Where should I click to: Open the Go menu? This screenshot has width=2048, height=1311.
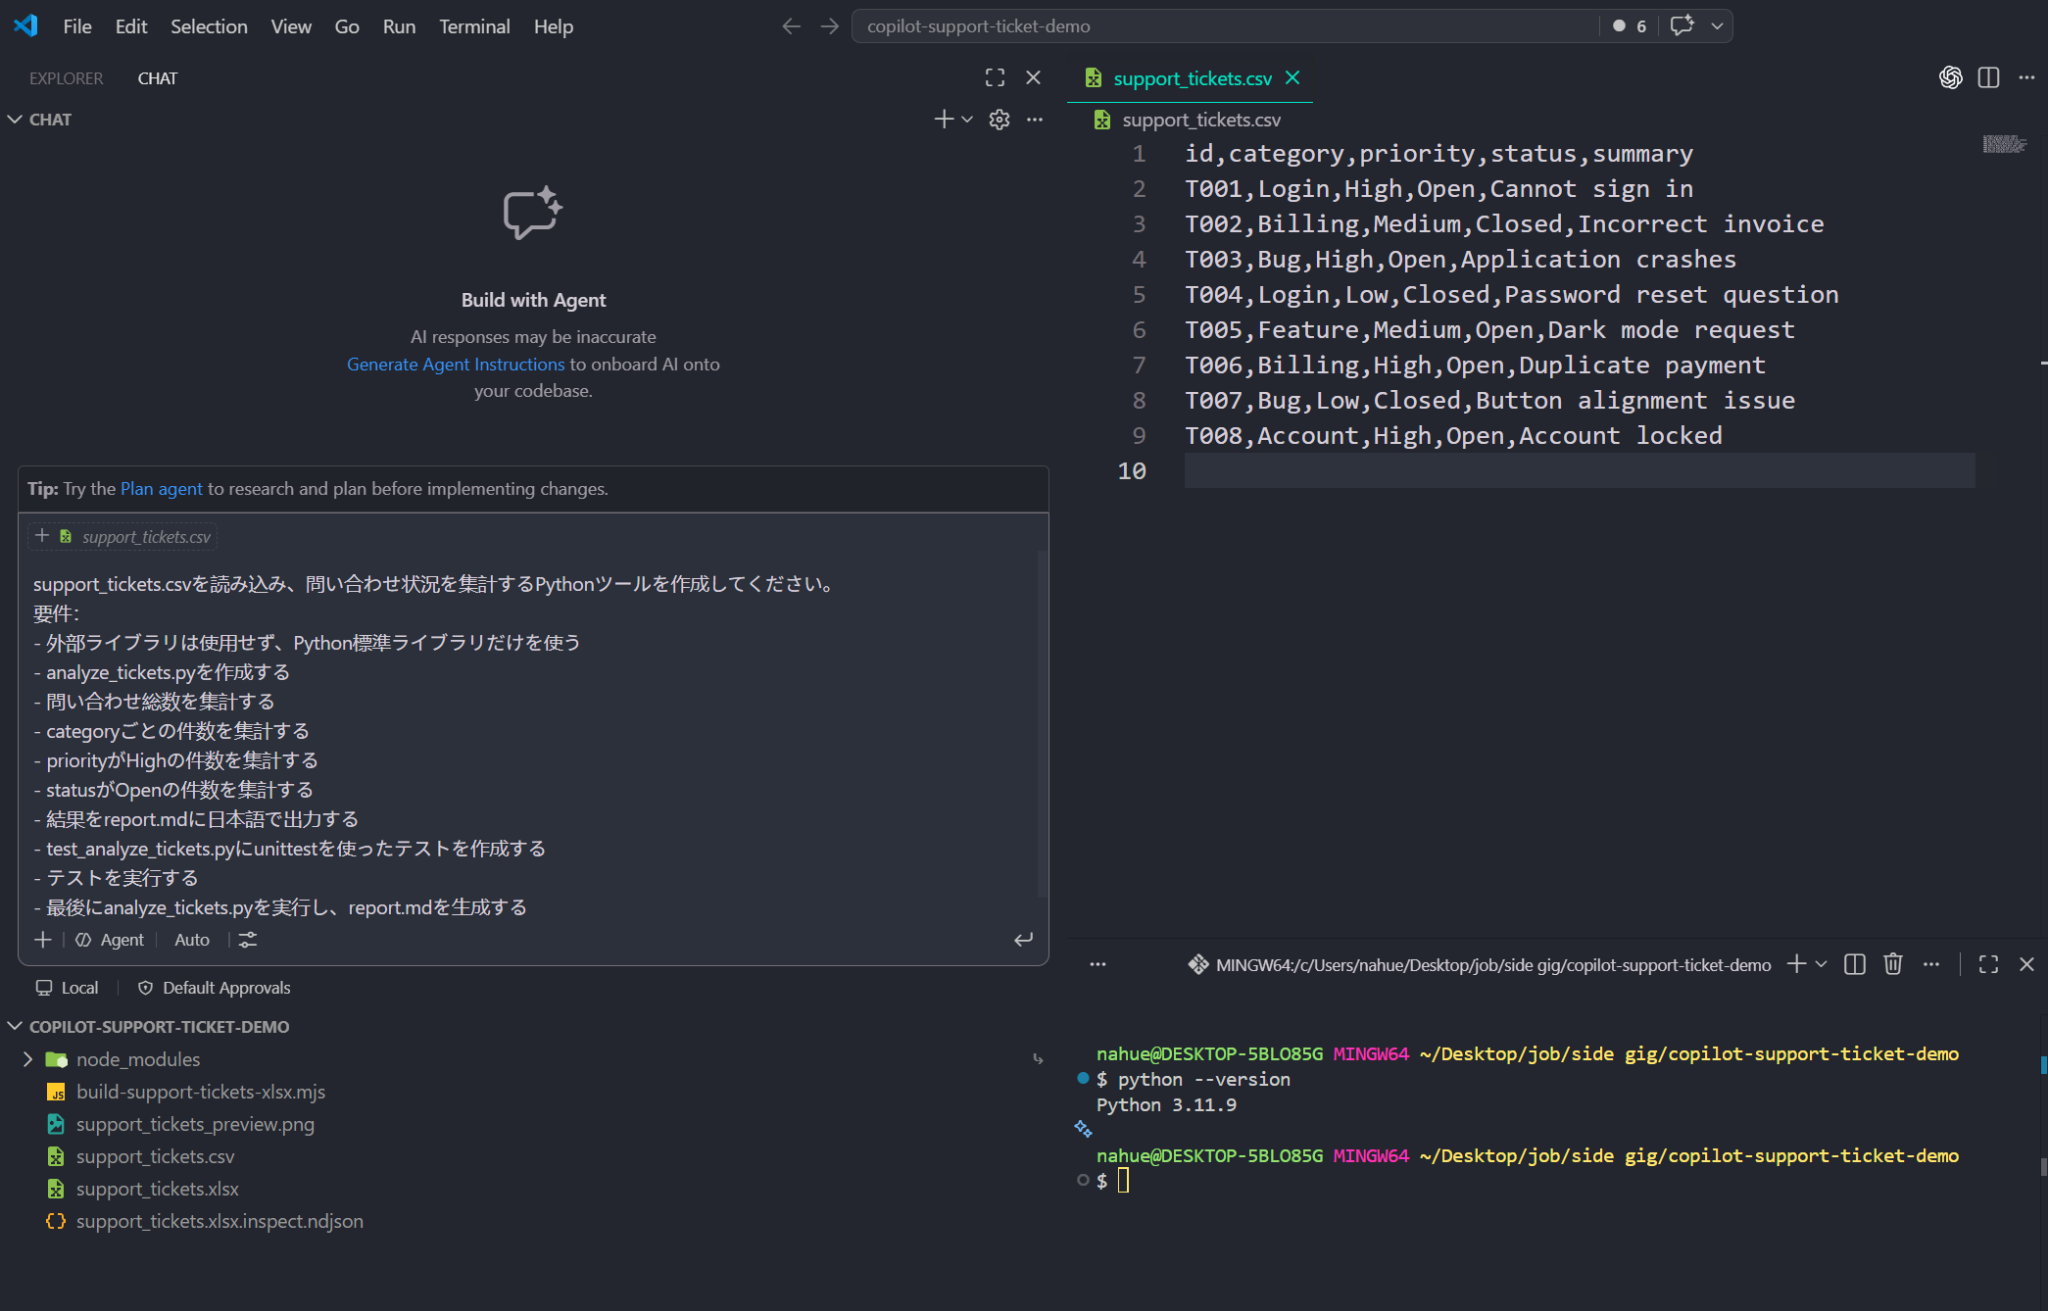pos(347,27)
